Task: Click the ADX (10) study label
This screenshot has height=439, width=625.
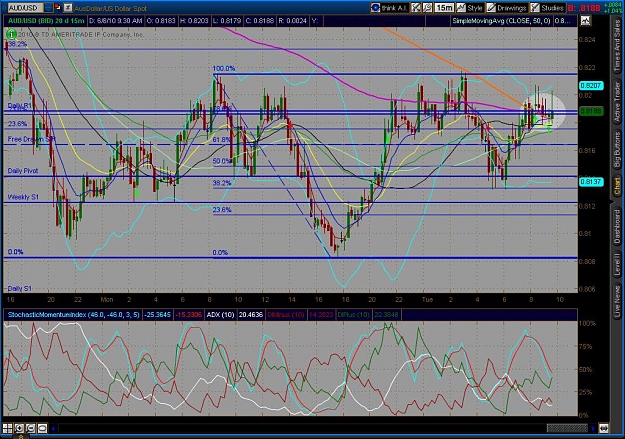Action: click(x=220, y=315)
